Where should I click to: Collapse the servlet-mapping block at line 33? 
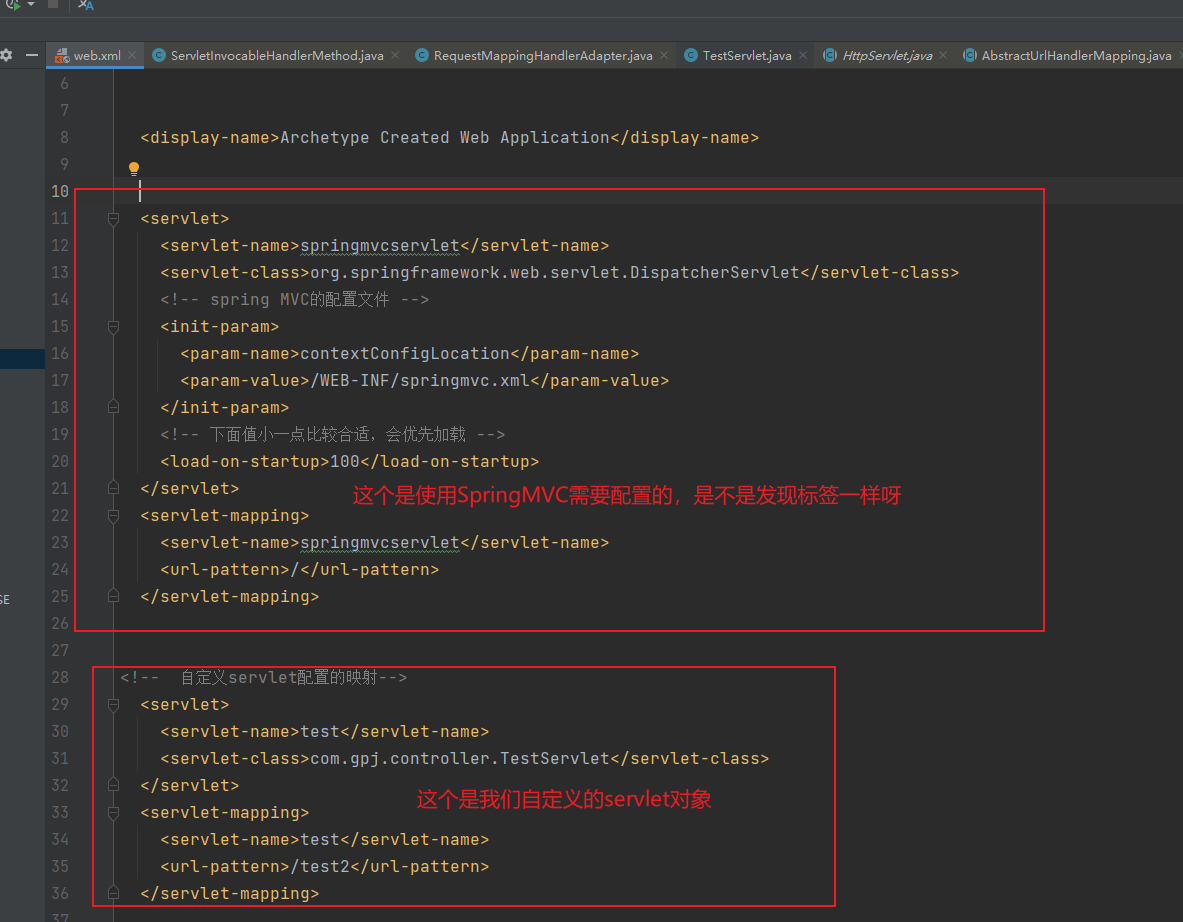pyautogui.click(x=113, y=813)
